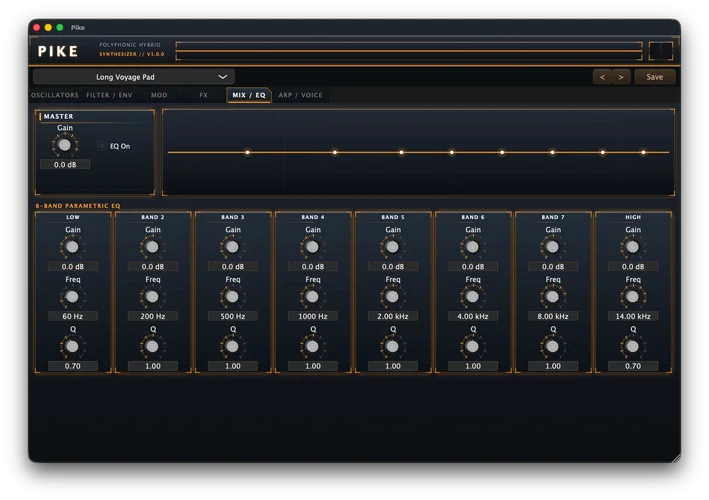Click the Band 2 Freq knob
The width and height of the screenshot is (709, 500).
click(x=152, y=297)
